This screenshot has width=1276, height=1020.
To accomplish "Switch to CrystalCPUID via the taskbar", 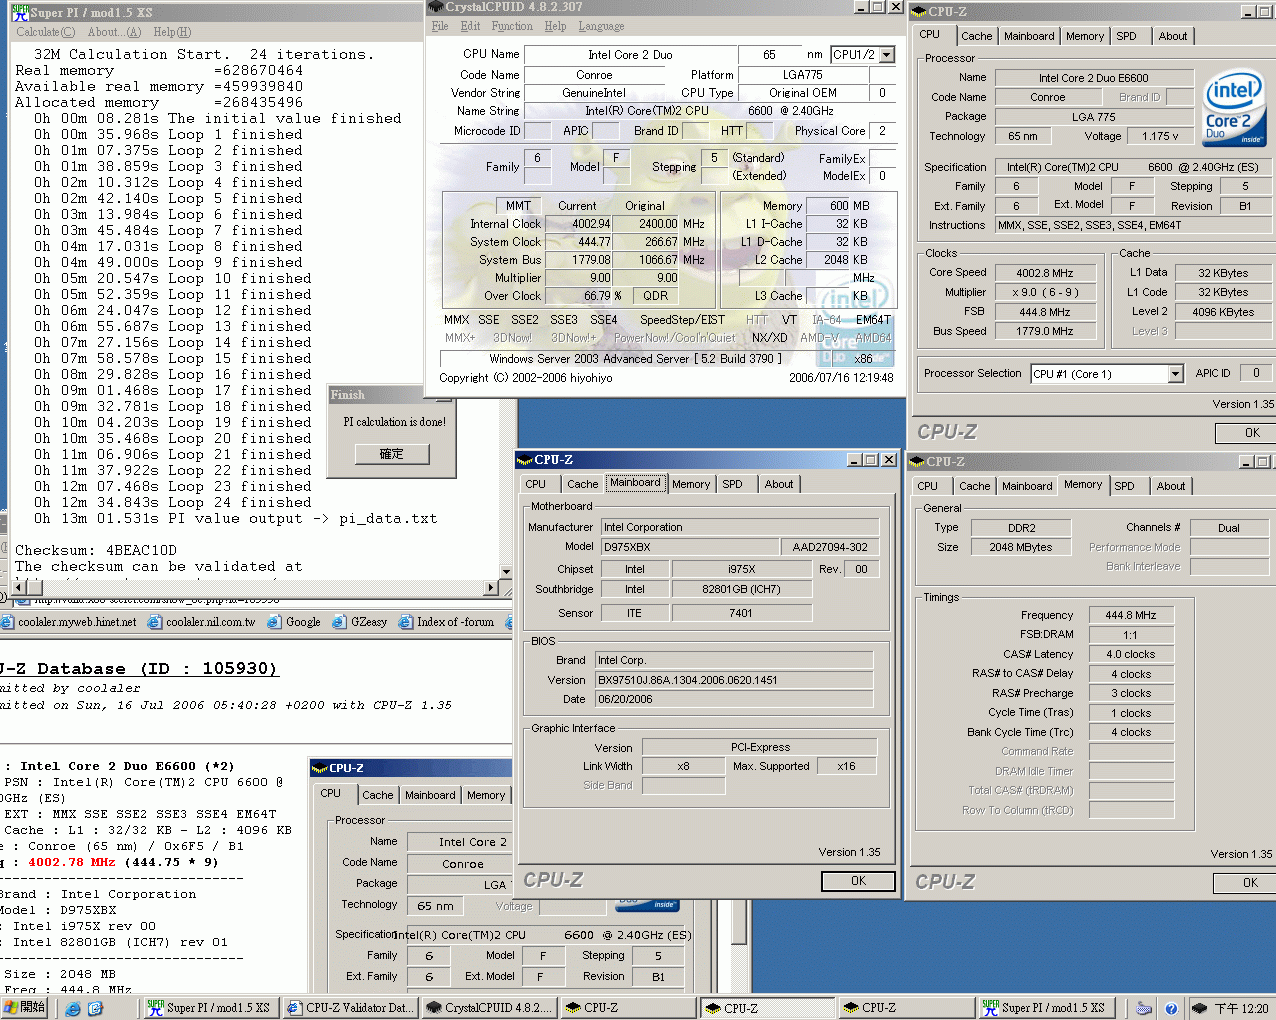I will click(x=488, y=1008).
